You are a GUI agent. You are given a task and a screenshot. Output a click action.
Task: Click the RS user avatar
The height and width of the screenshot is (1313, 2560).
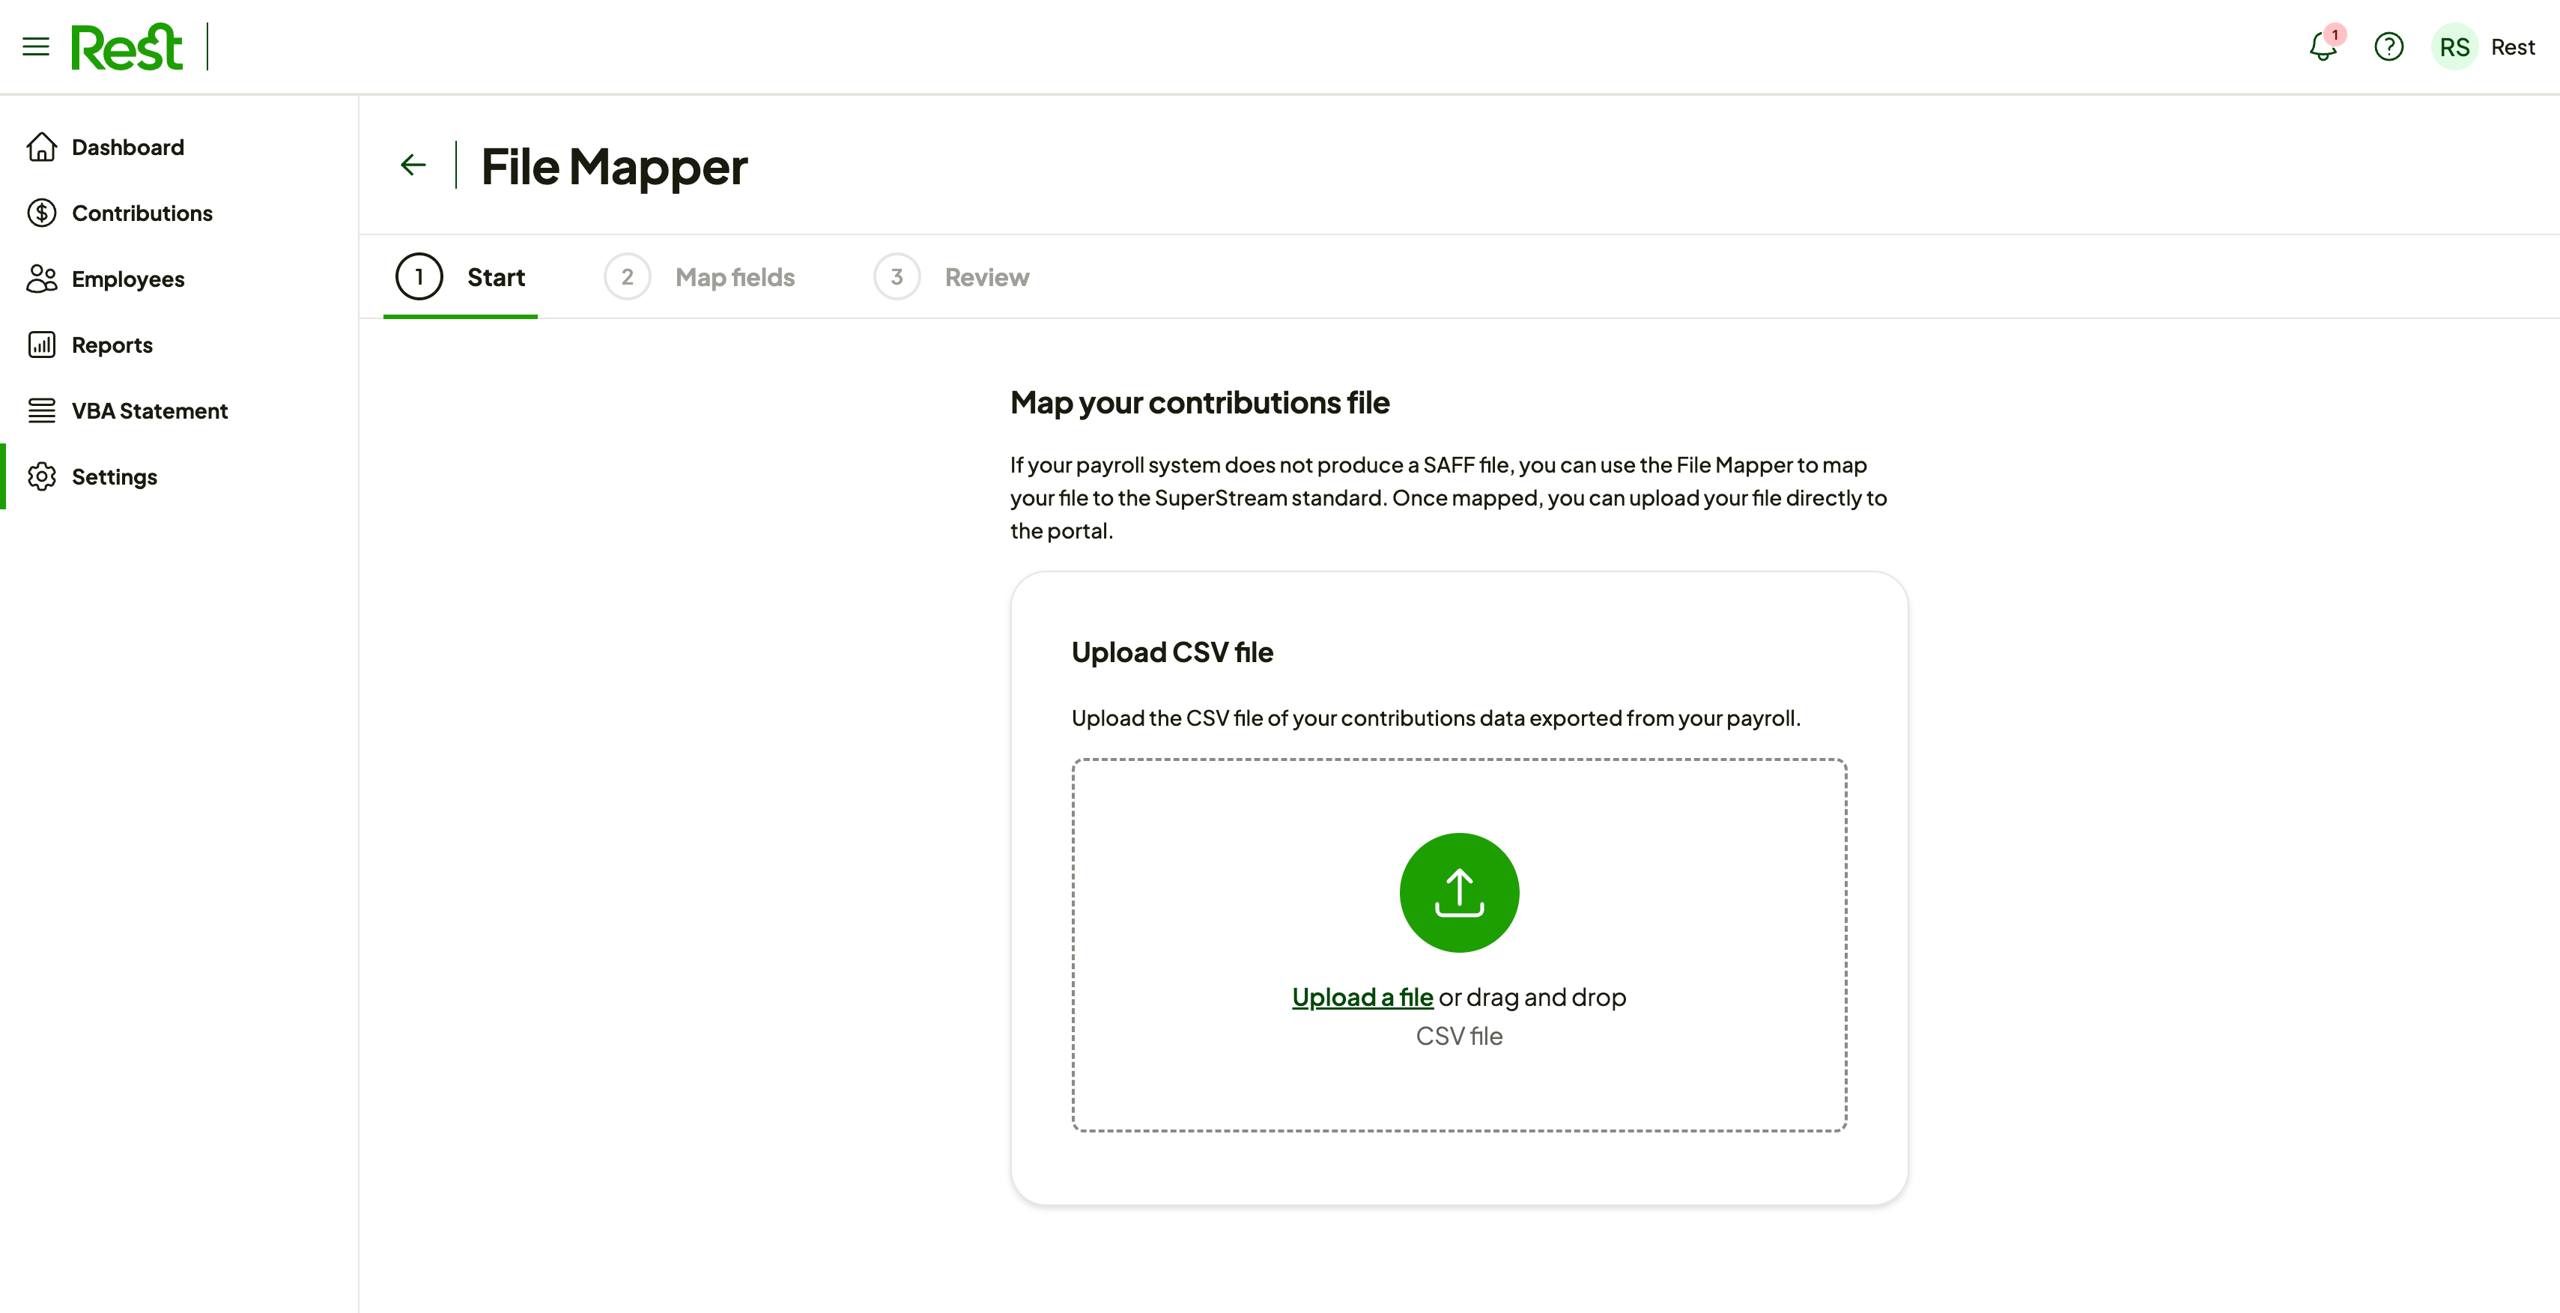click(x=2454, y=47)
